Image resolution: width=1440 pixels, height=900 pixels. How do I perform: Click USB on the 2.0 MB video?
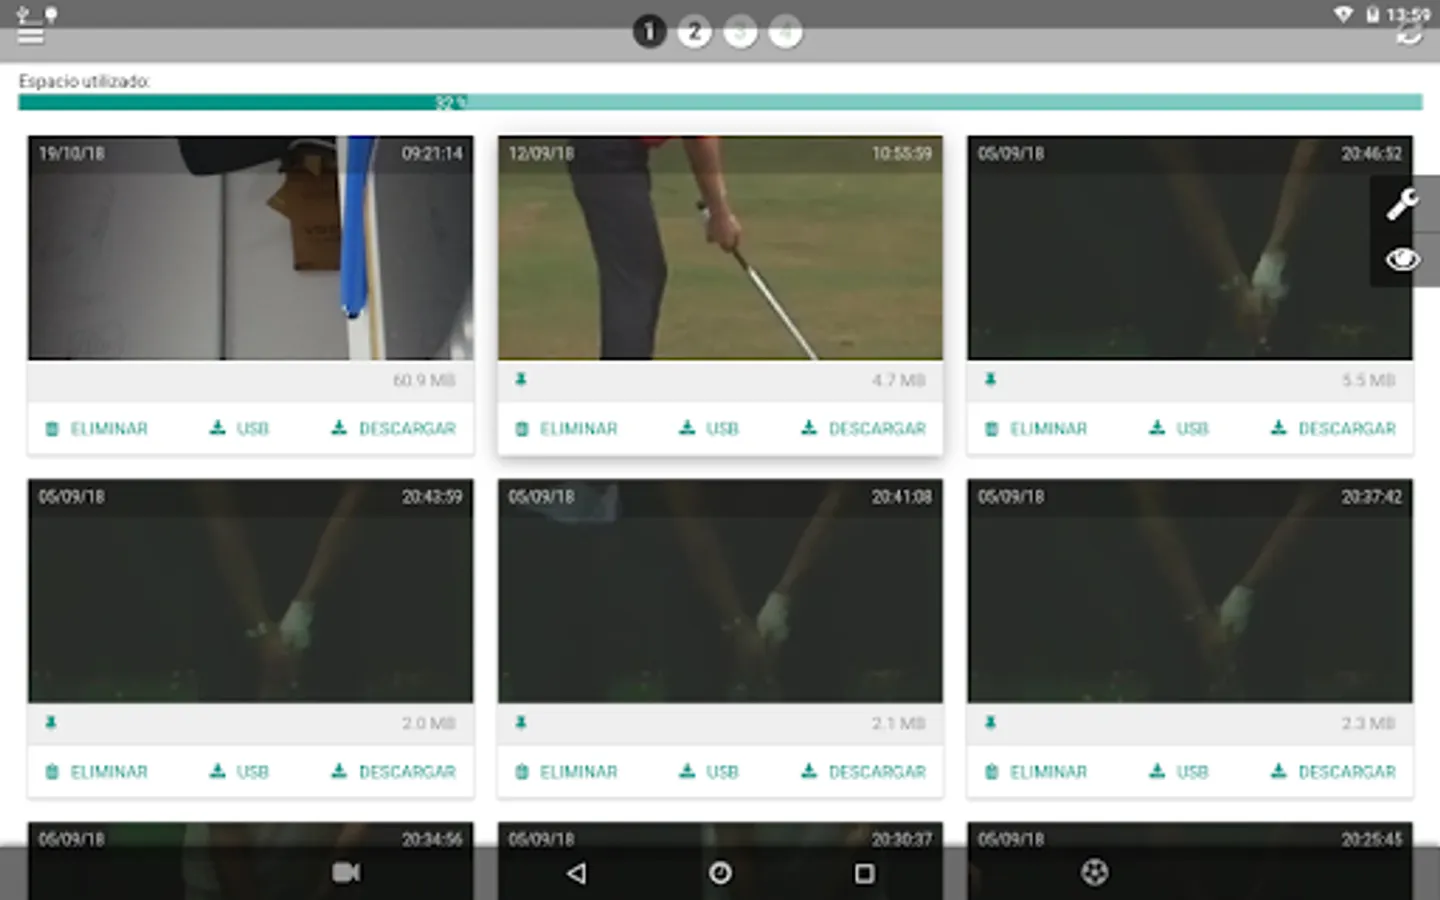point(239,772)
